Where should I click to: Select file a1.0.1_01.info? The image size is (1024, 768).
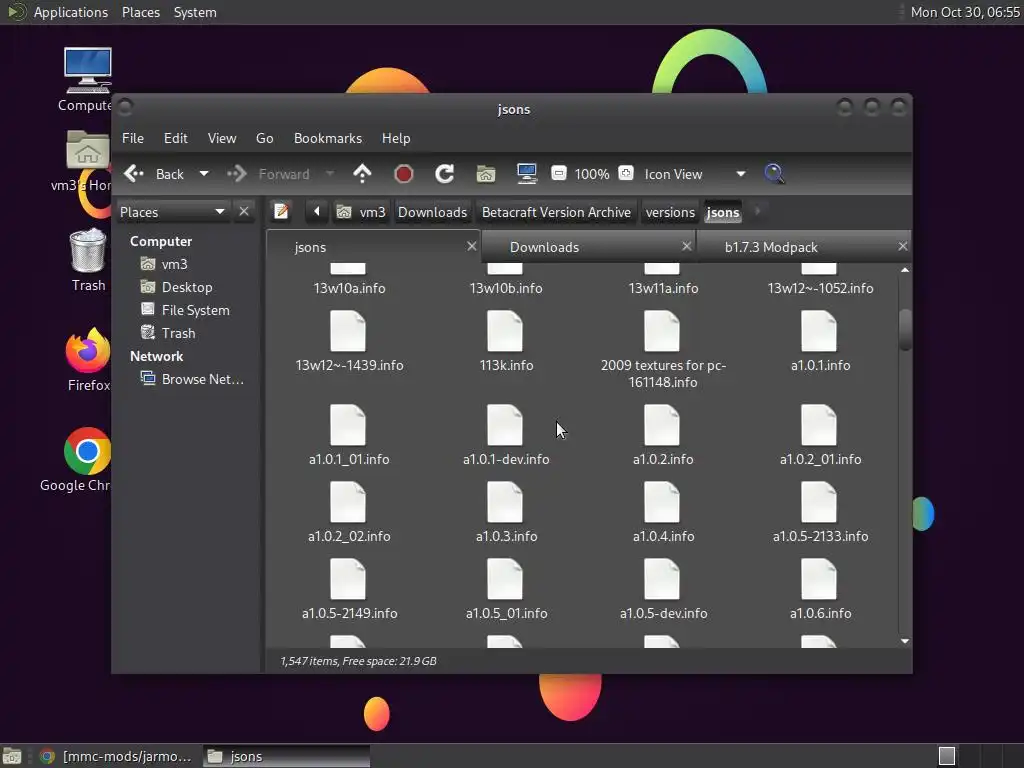click(x=349, y=435)
